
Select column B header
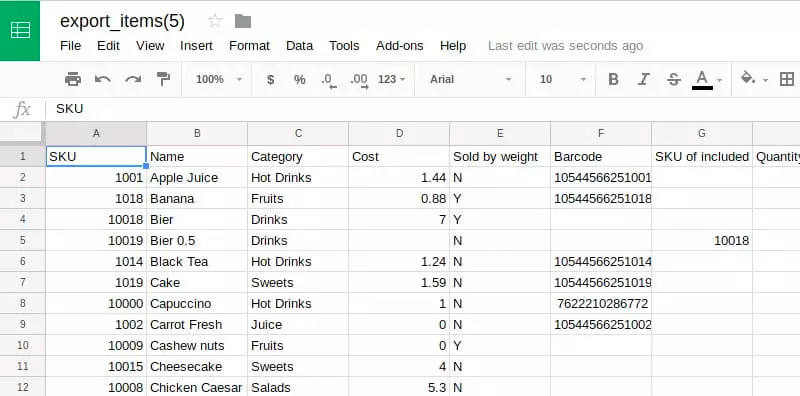coord(197,134)
